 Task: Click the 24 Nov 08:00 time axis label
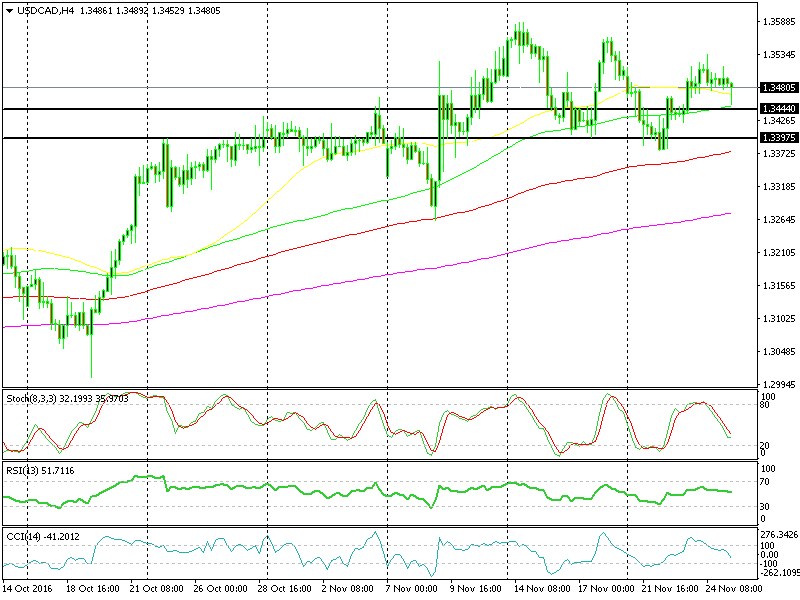[x=734, y=588]
